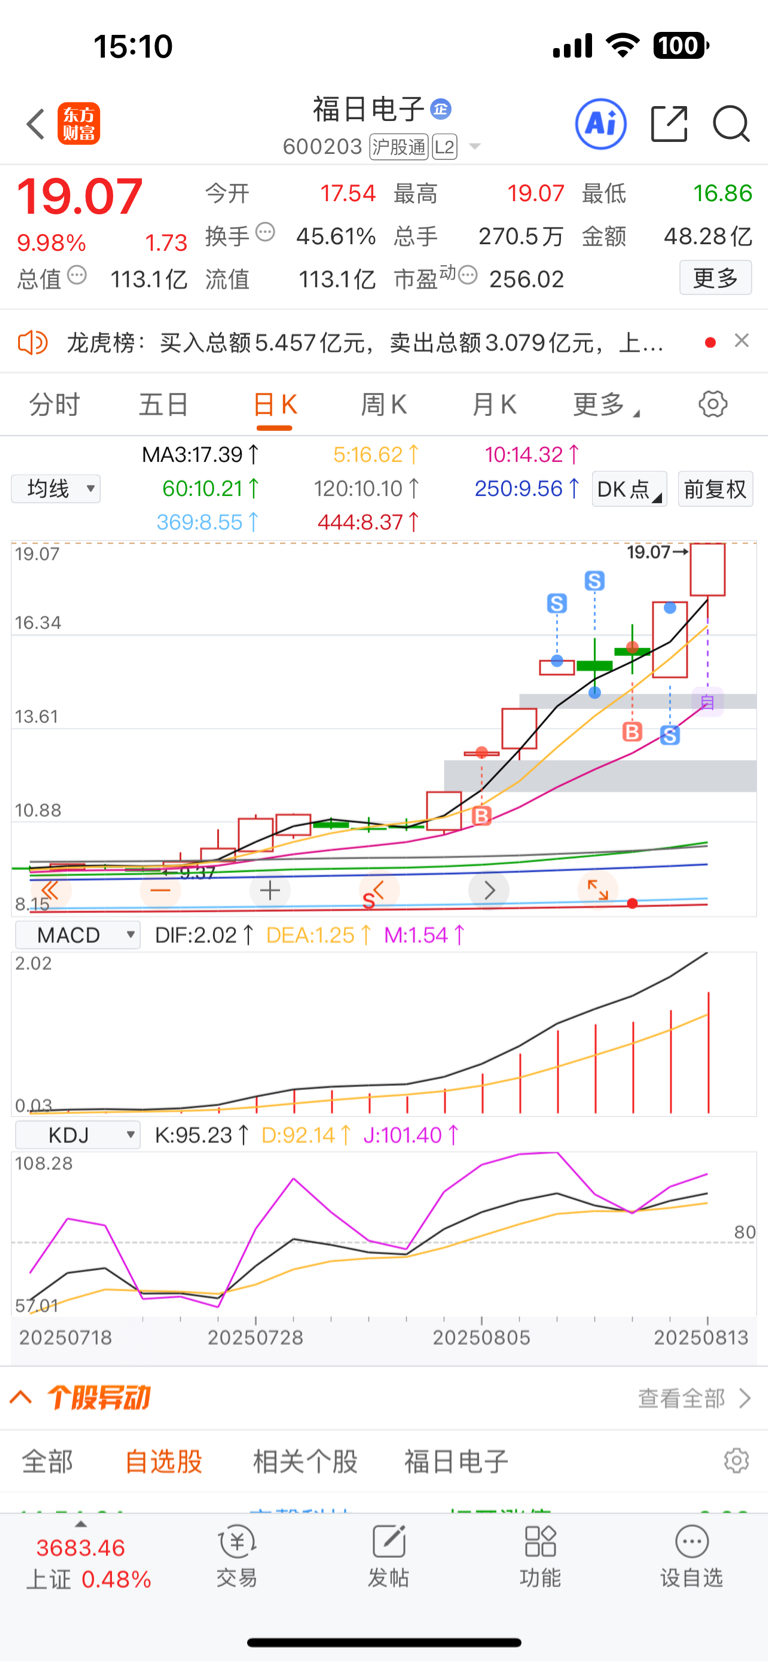Tap the back arrow icon
768x1662 pixels.
pos(36,124)
